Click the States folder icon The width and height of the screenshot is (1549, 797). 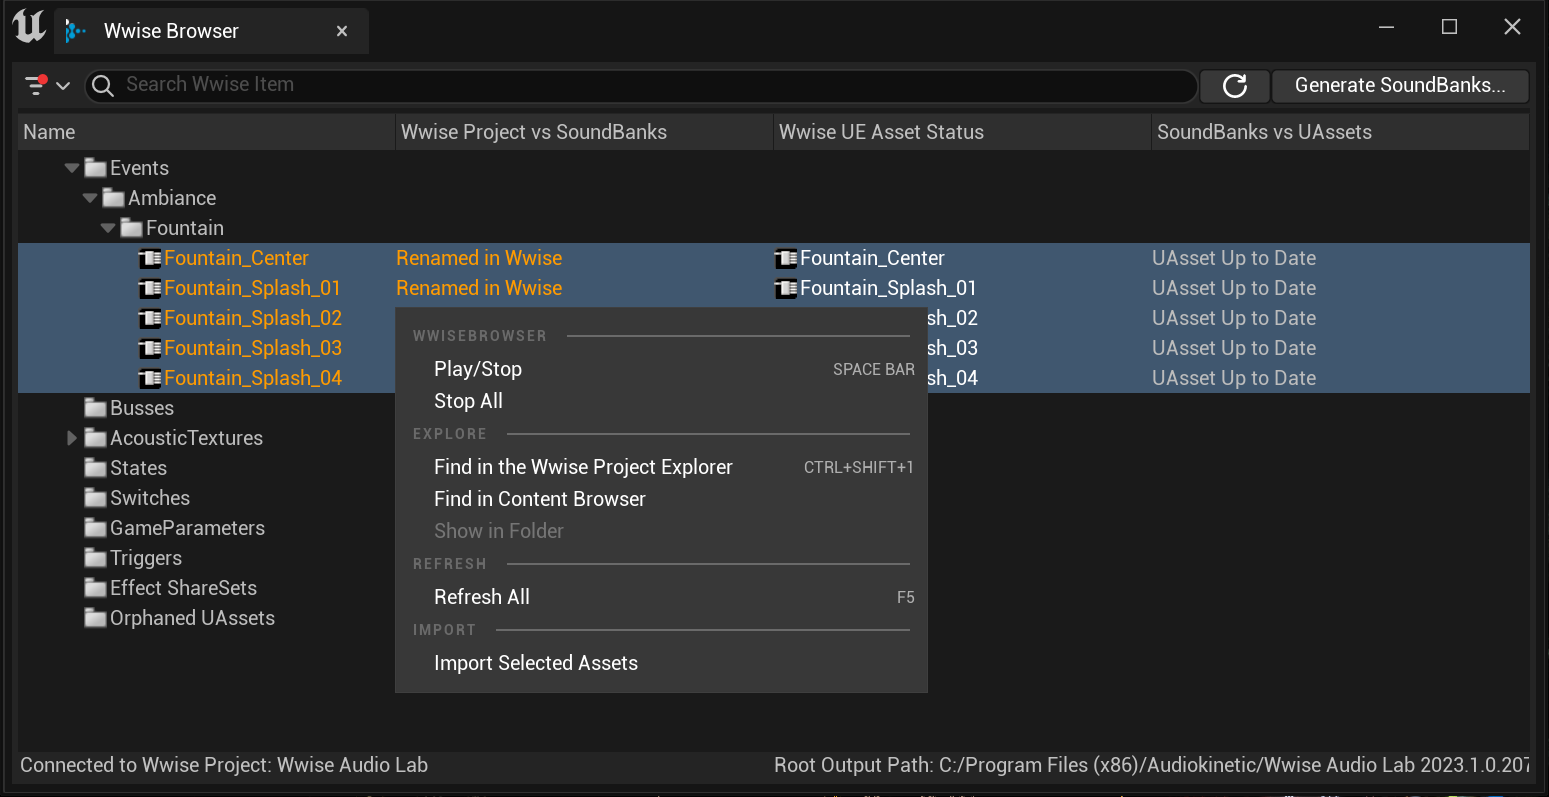pyautogui.click(x=95, y=468)
